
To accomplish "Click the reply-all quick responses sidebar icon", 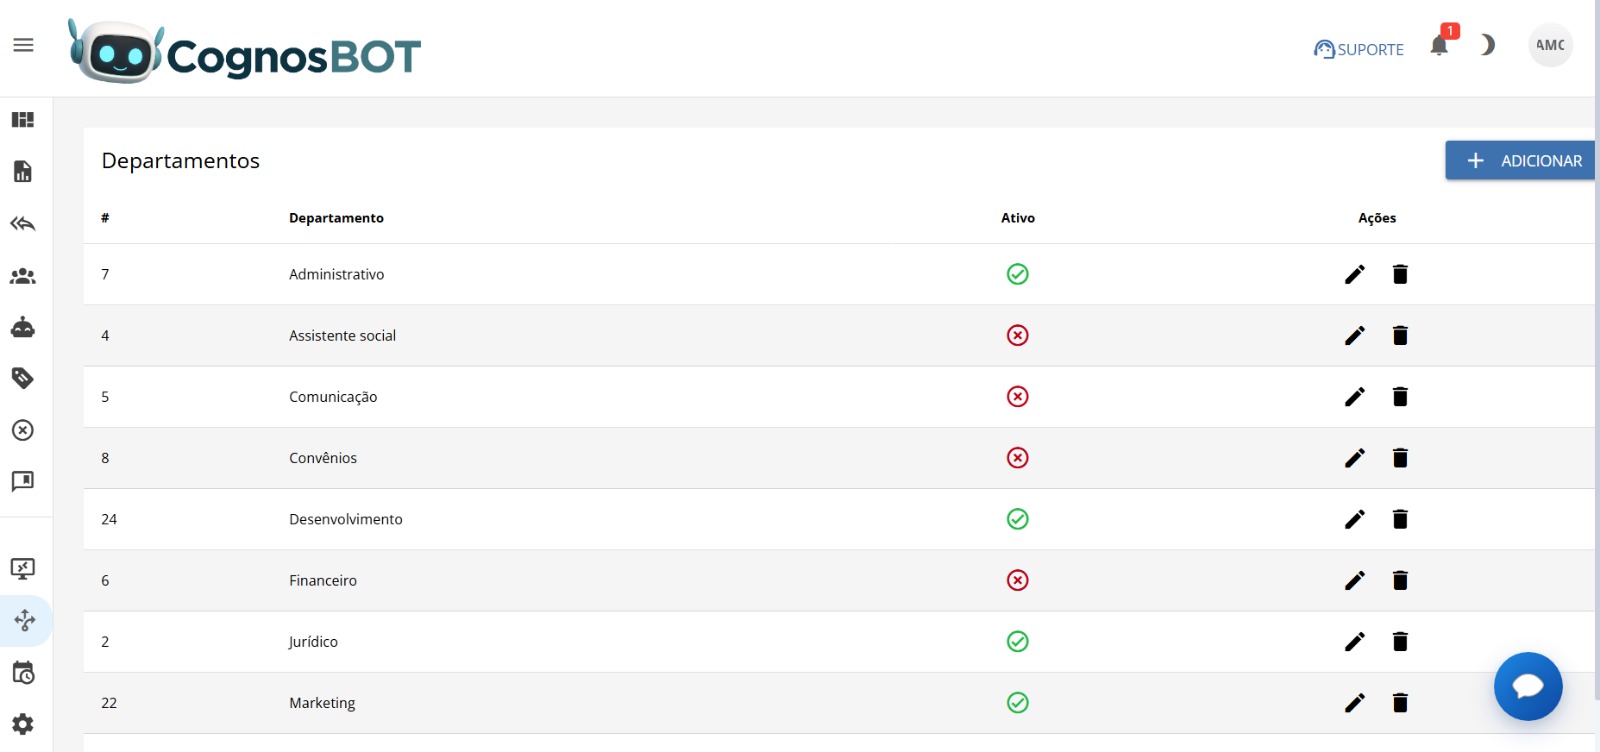I will click(23, 224).
